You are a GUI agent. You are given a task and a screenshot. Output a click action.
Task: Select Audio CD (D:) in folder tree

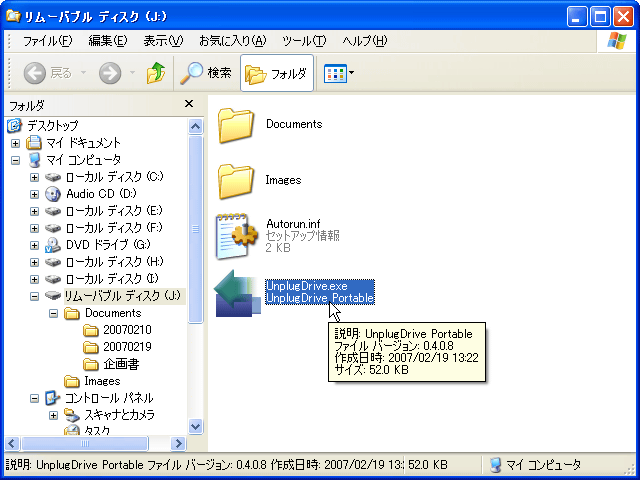101,193
